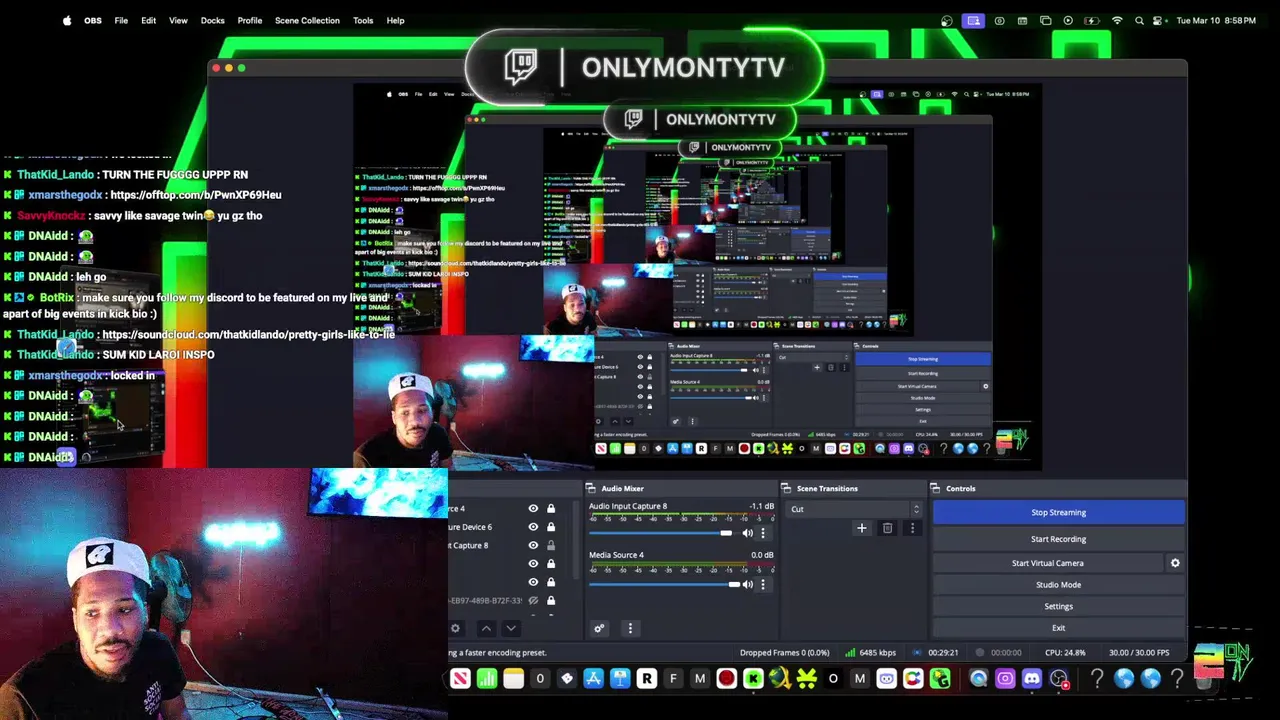Image resolution: width=1280 pixels, height=720 pixels.
Task: Unlock the 'ure Device 6' source
Action: pyautogui.click(x=550, y=527)
